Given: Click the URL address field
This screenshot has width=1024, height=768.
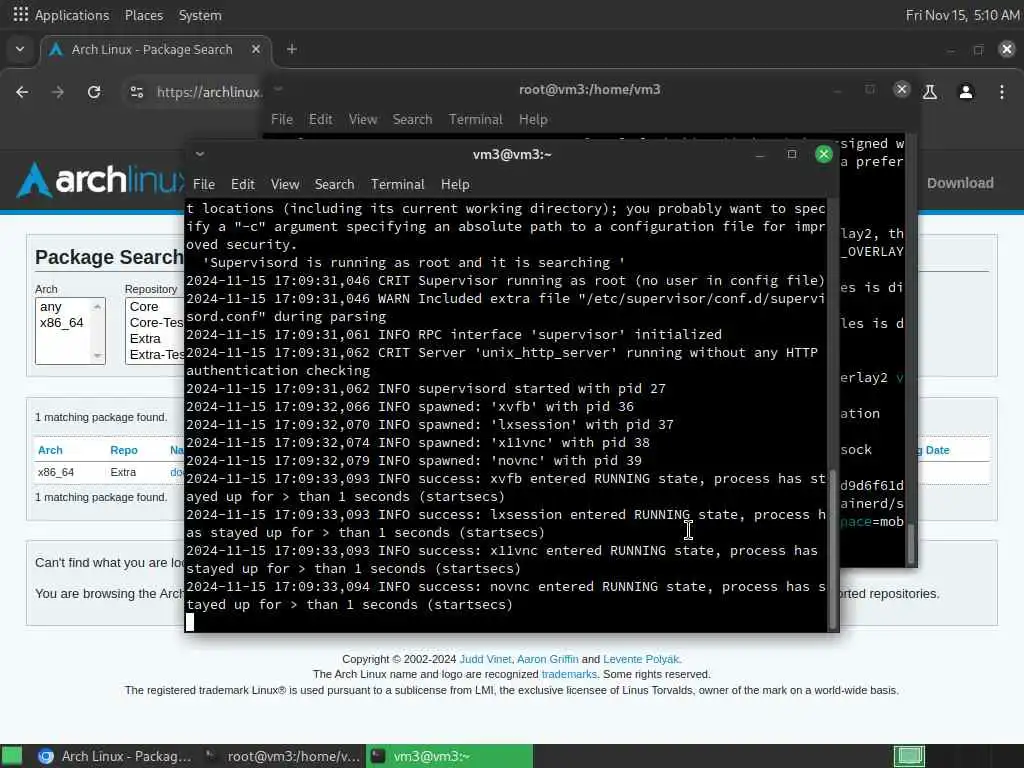Looking at the screenshot, I should click(x=209, y=92).
